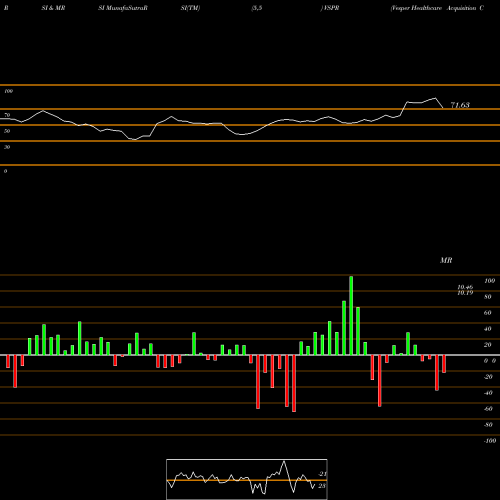Click the MR axis label 40
The width and height of the screenshot is (500, 500).
click(488, 329)
